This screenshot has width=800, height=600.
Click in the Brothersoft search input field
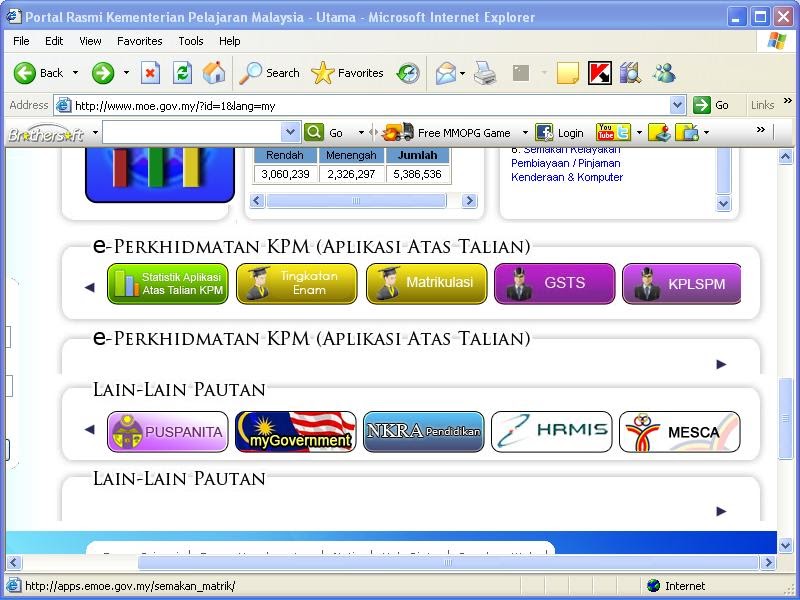pyautogui.click(x=192, y=132)
